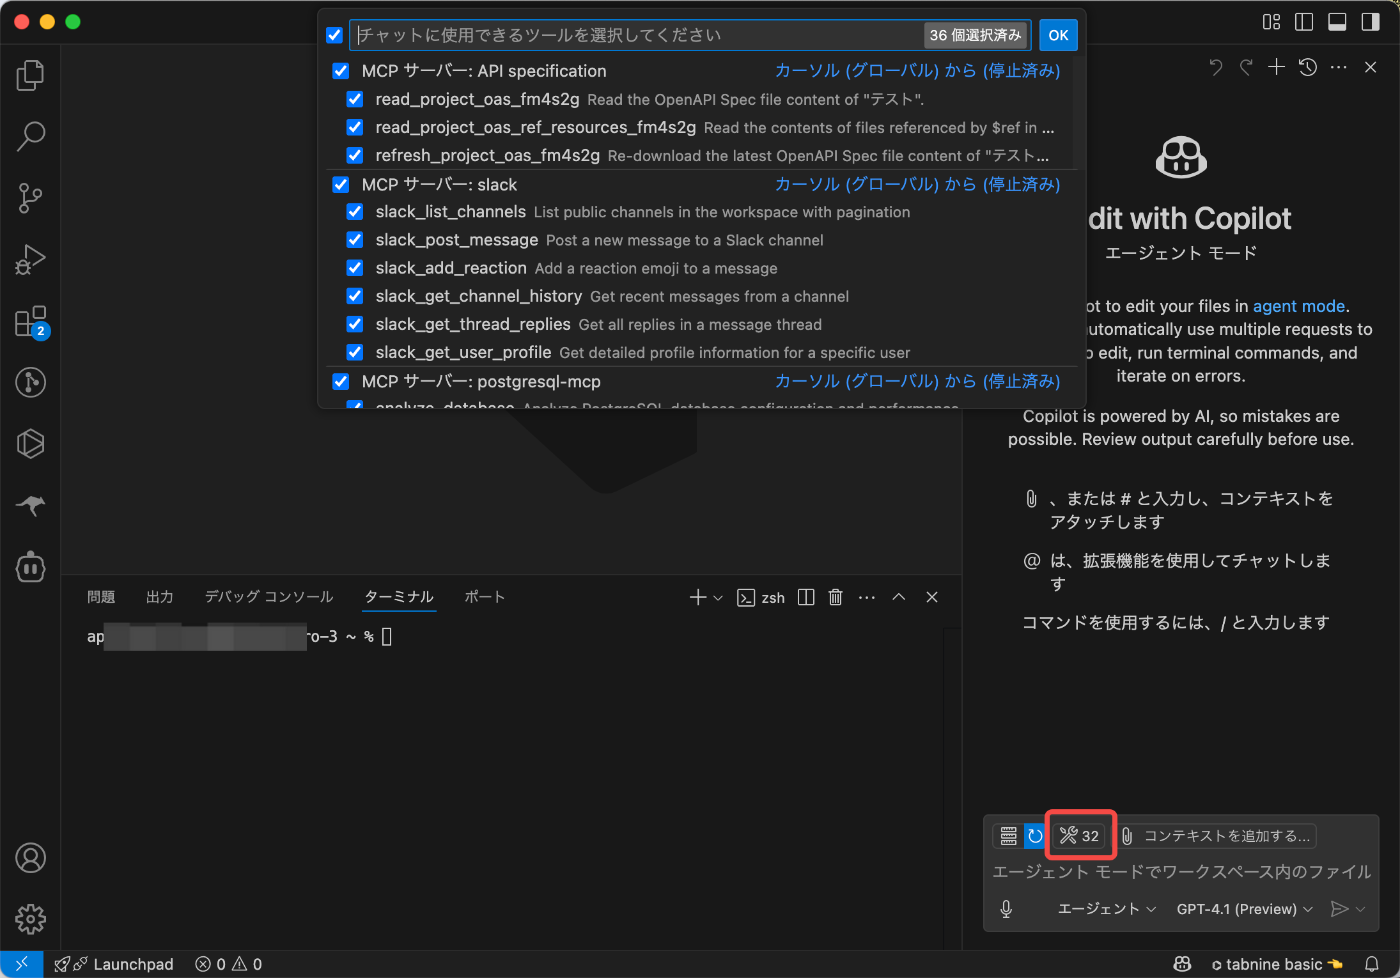Open the agent mode link
1400x978 pixels.
(x=1299, y=306)
